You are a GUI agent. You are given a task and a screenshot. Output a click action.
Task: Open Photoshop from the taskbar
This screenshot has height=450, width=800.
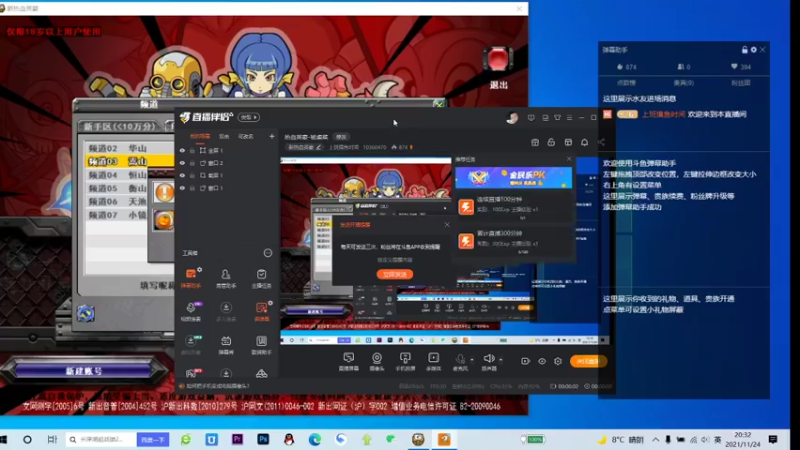click(x=263, y=439)
